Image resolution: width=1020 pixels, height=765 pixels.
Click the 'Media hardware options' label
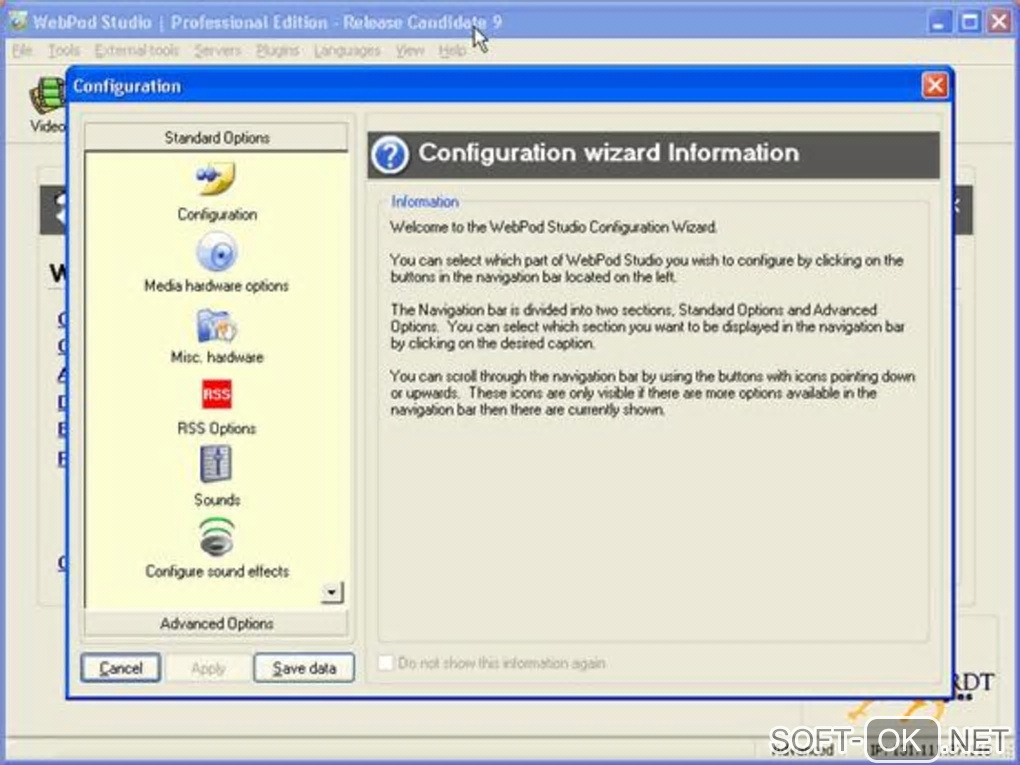216,286
